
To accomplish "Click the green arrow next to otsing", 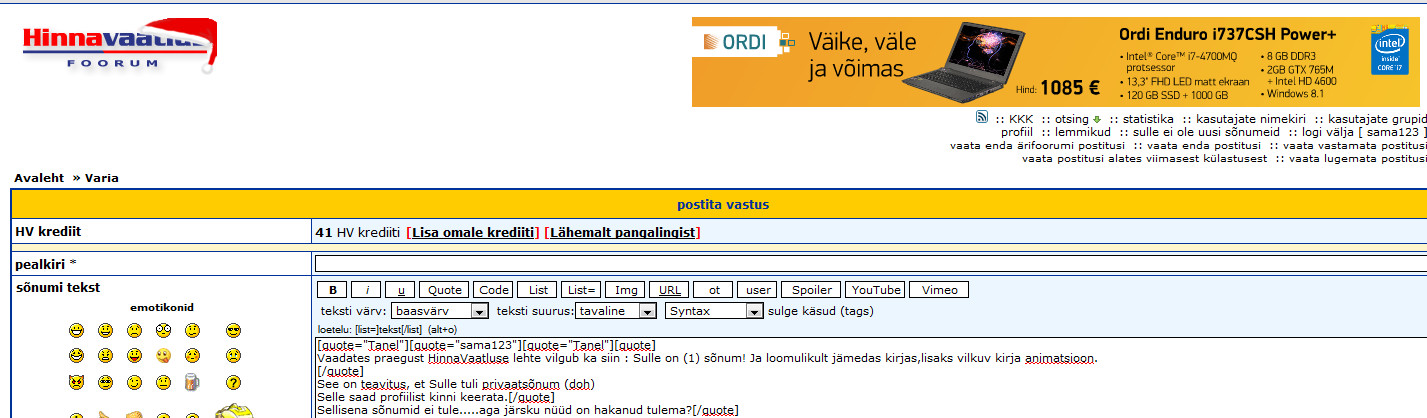I will [x=1097, y=119].
